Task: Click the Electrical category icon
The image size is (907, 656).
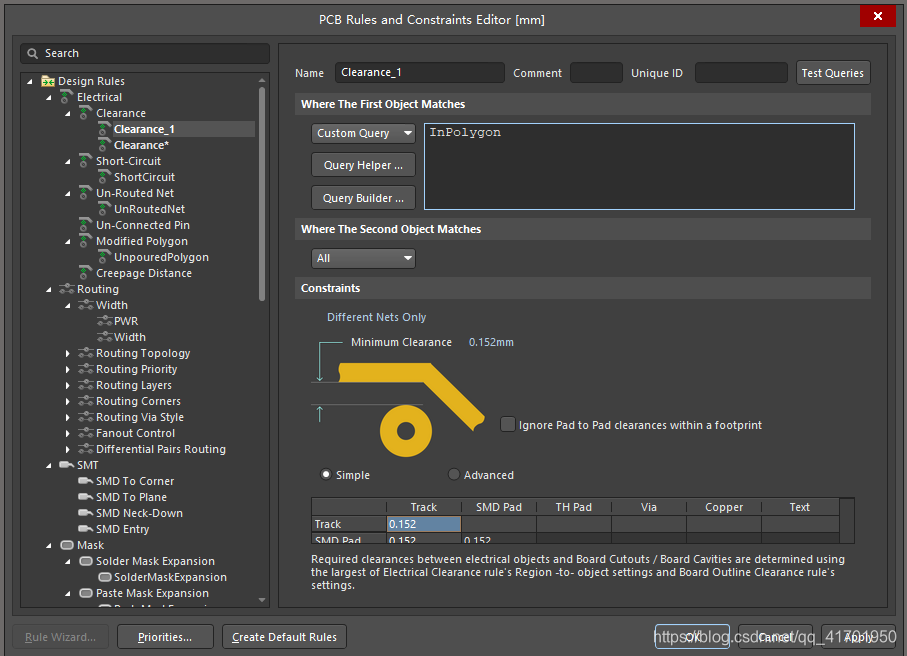Action: click(x=67, y=97)
